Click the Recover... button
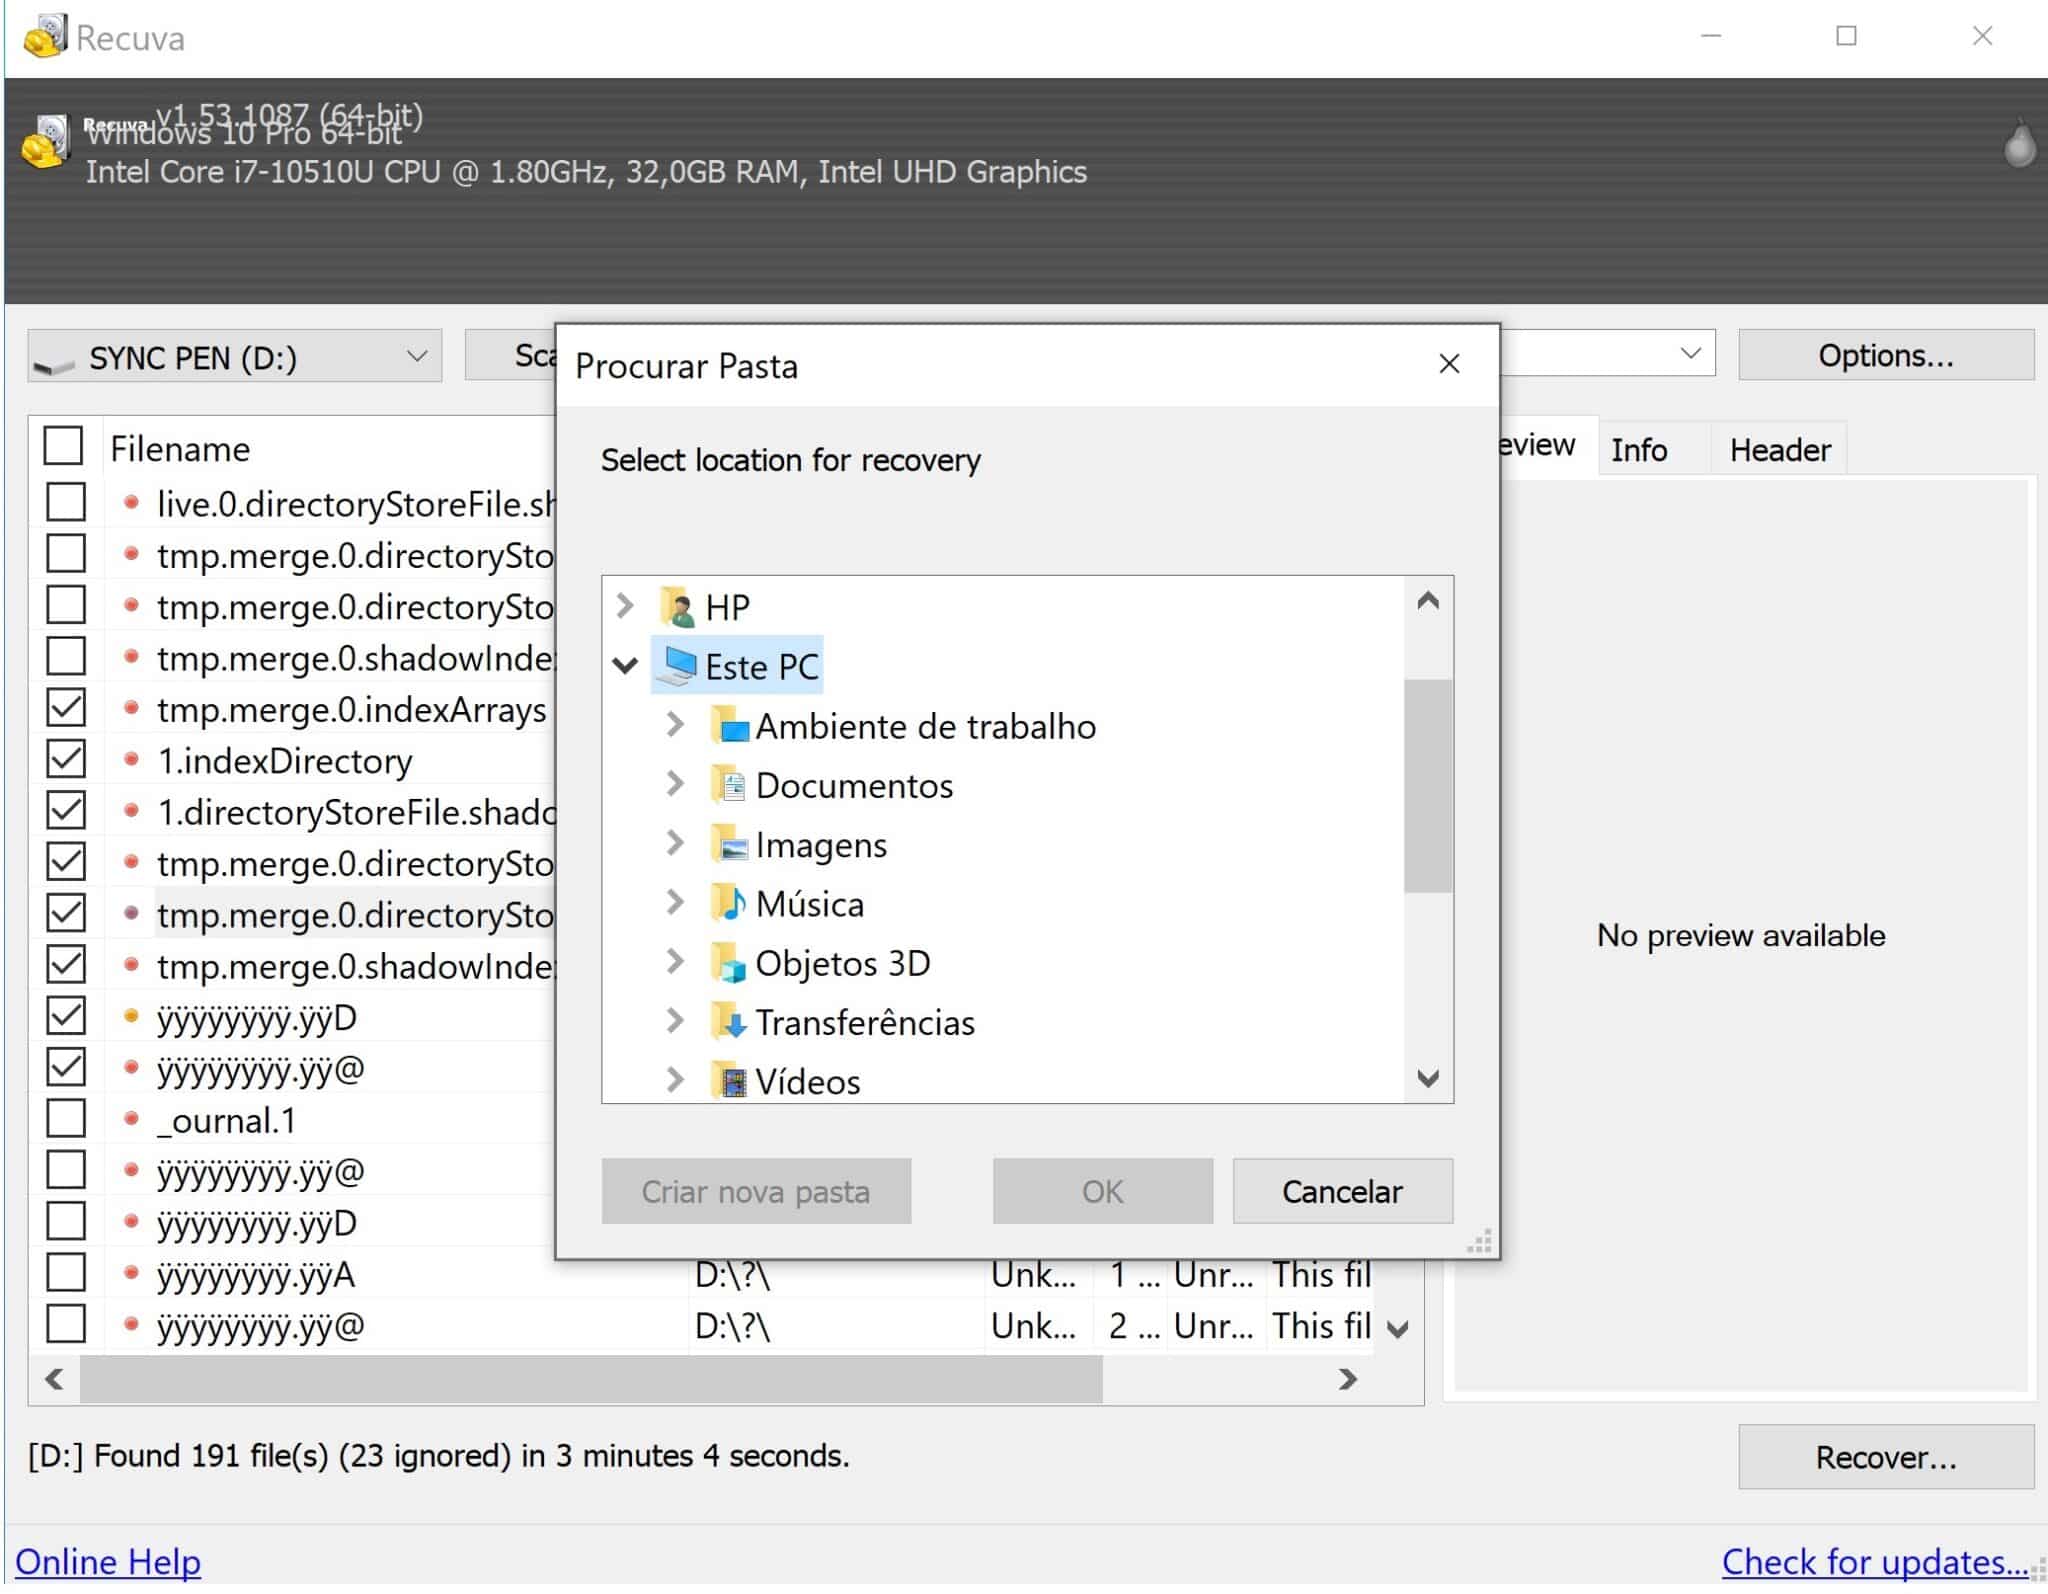This screenshot has height=1594, width=2048. [x=1886, y=1458]
